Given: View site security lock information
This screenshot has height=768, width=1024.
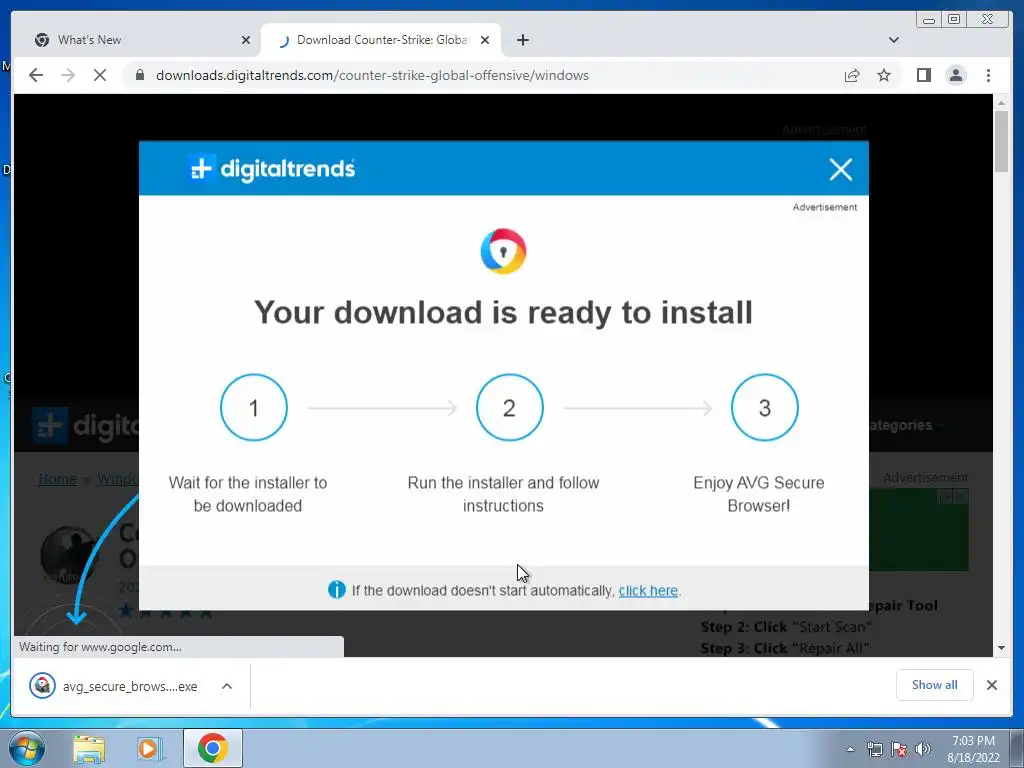Looking at the screenshot, I should pyautogui.click(x=139, y=75).
